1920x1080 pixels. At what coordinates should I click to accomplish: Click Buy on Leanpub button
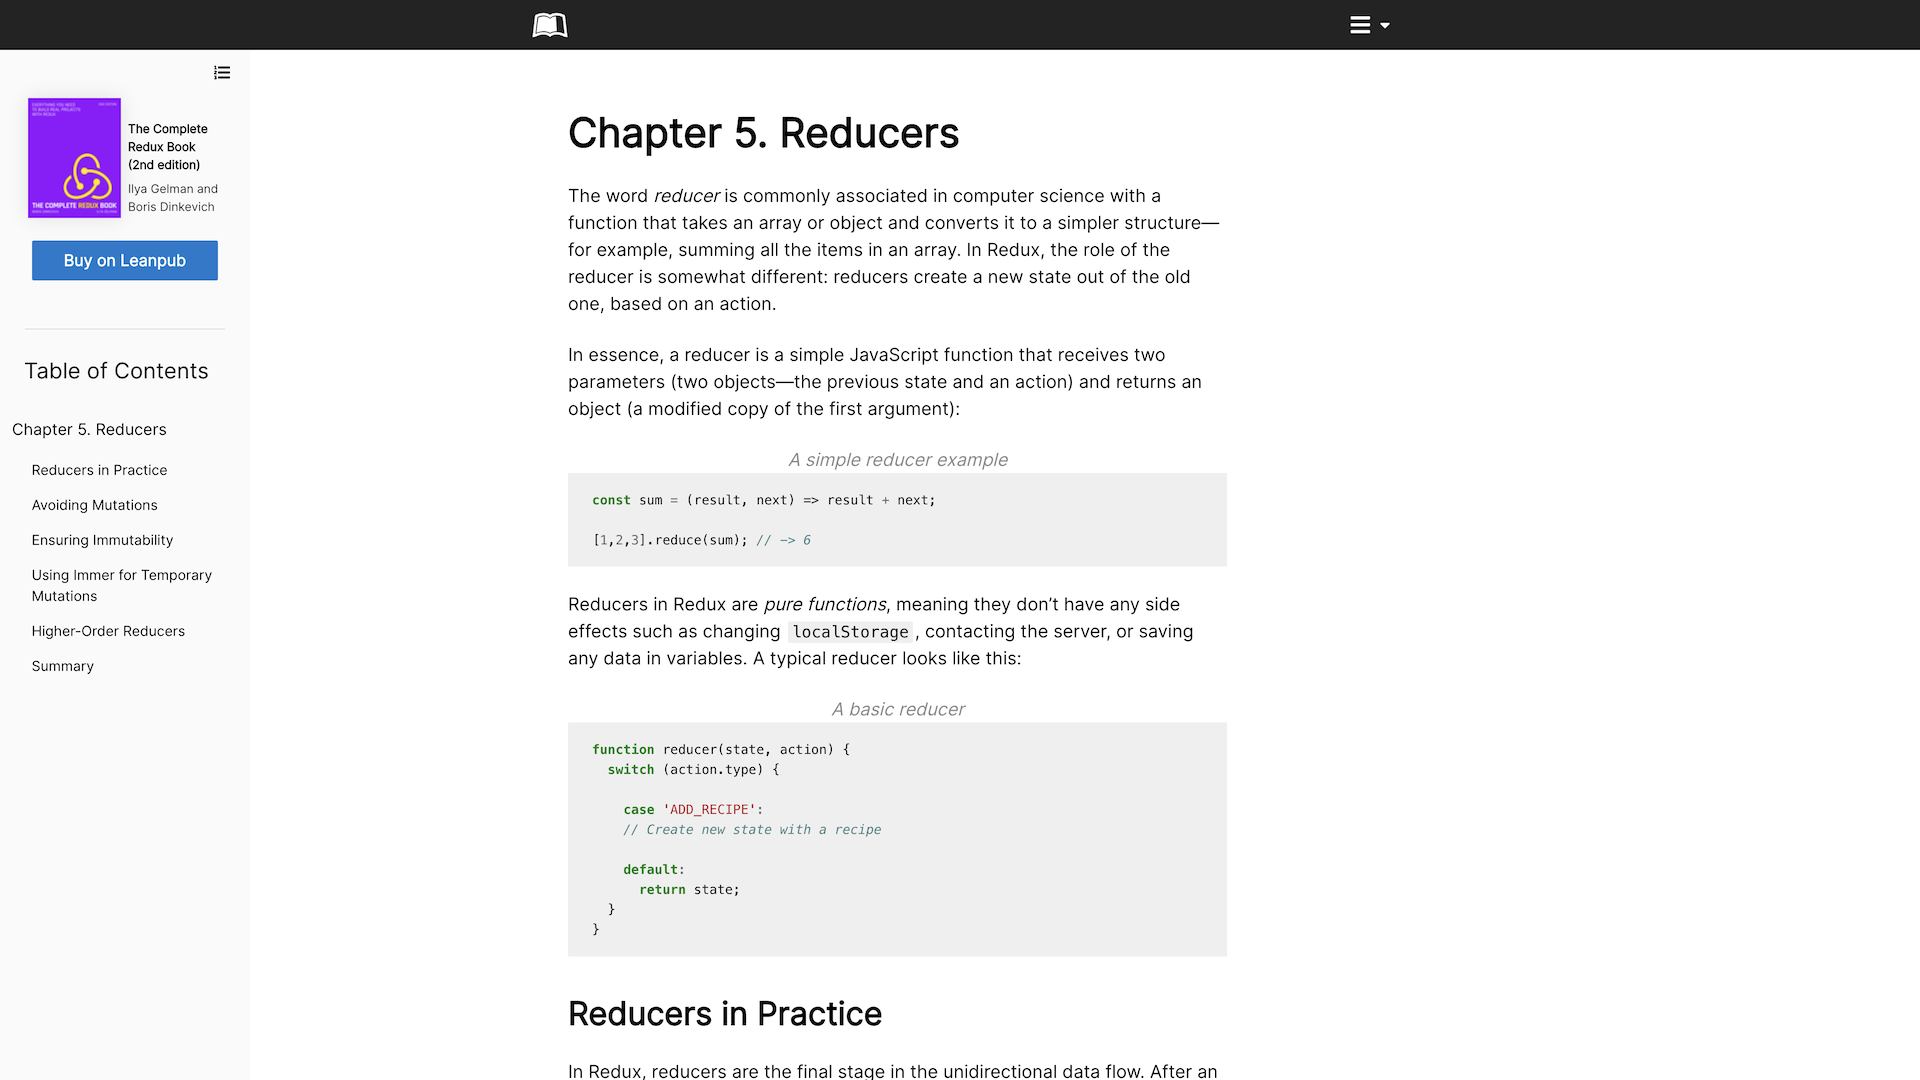click(x=124, y=260)
